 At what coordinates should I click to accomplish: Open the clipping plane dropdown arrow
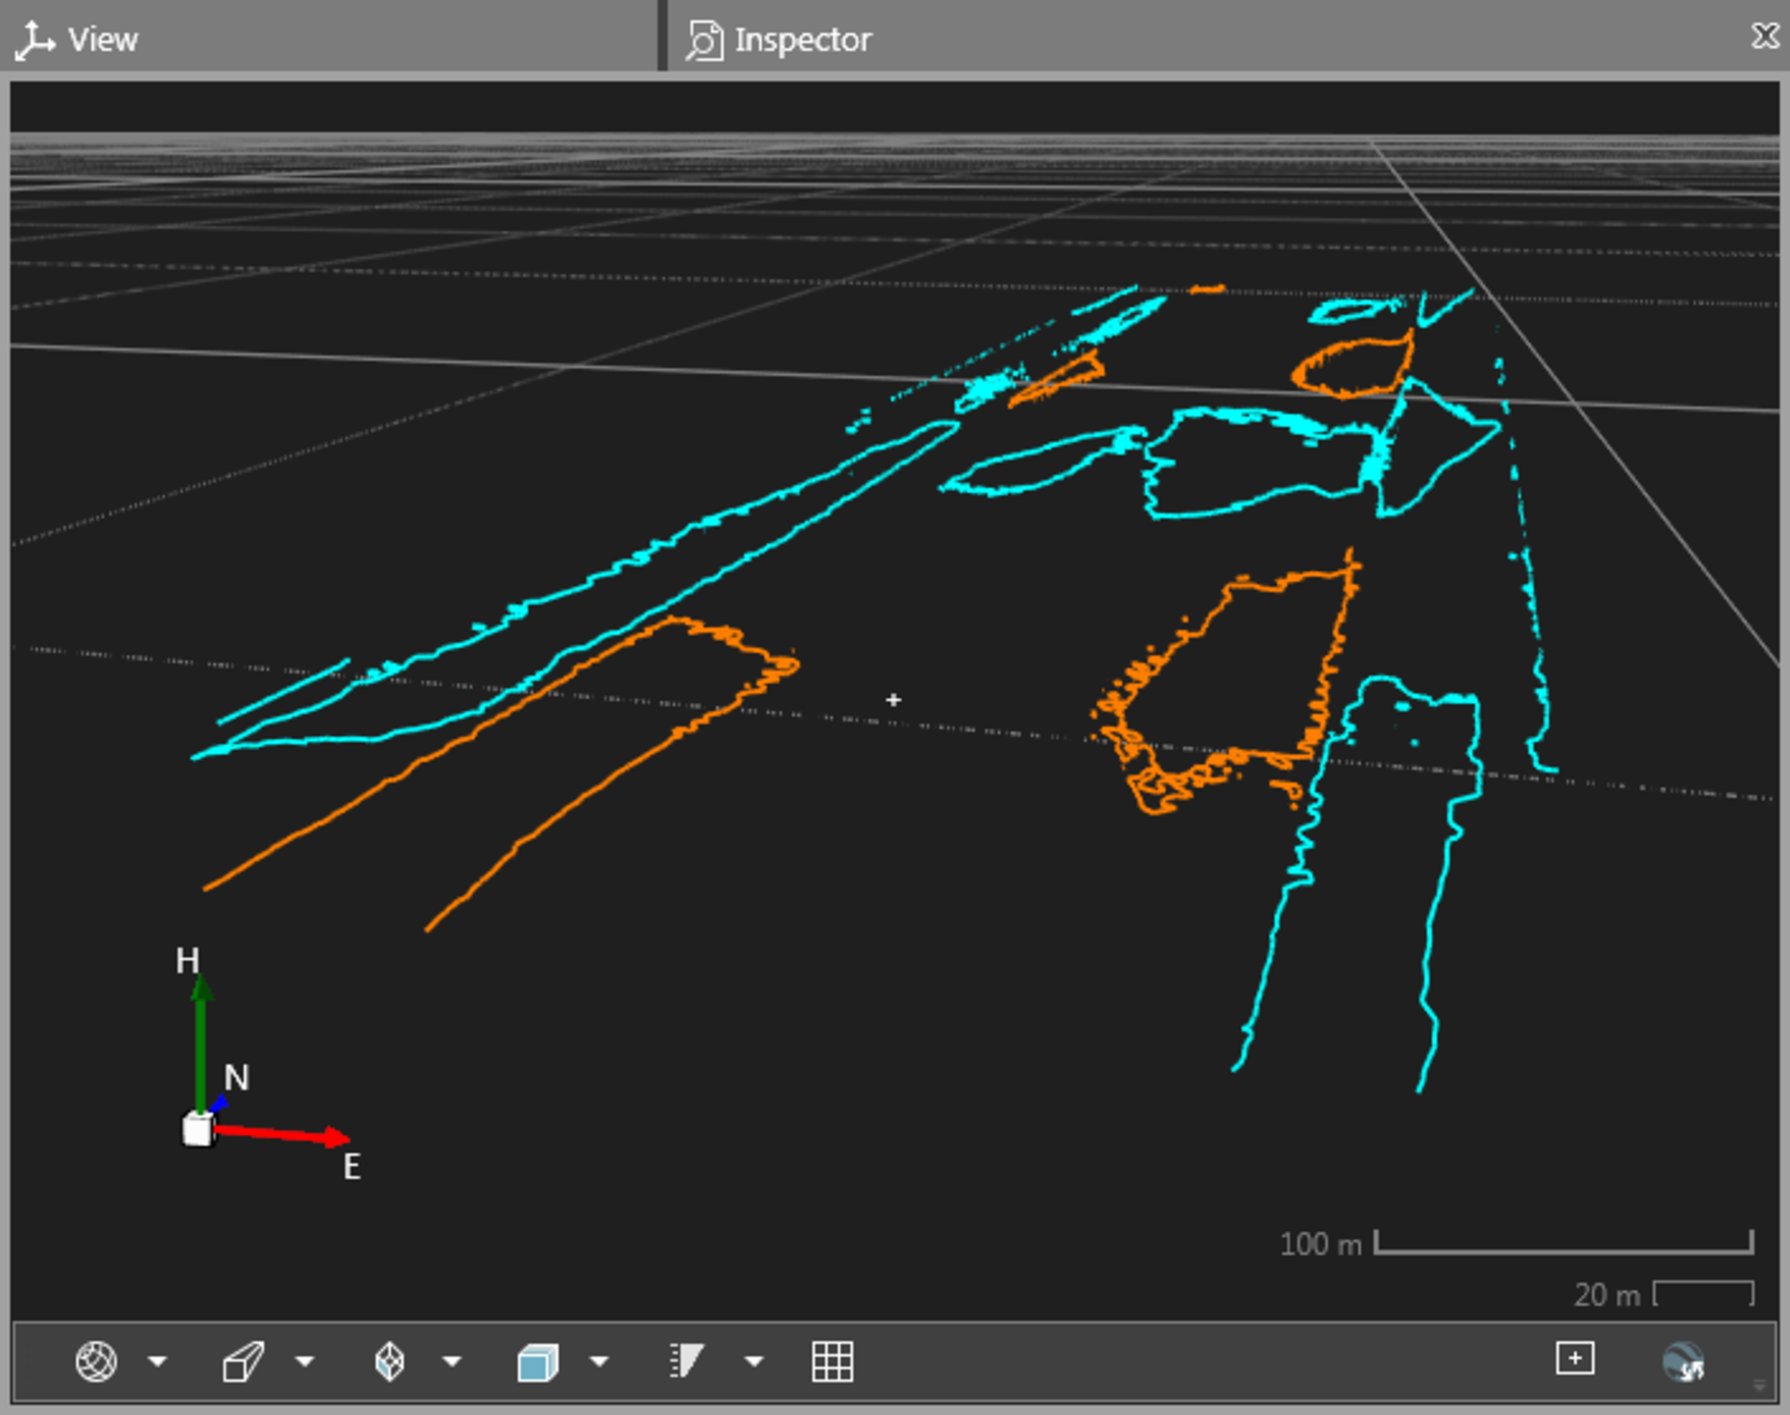tap(755, 1362)
